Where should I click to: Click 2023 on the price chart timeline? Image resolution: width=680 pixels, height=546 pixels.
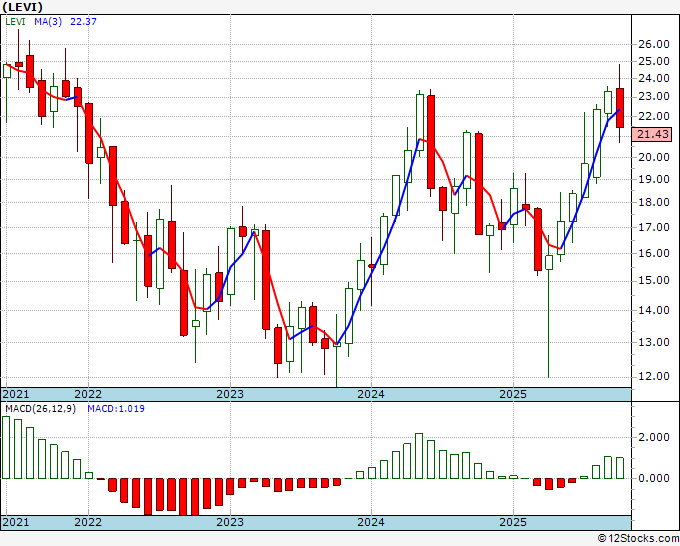[230, 394]
